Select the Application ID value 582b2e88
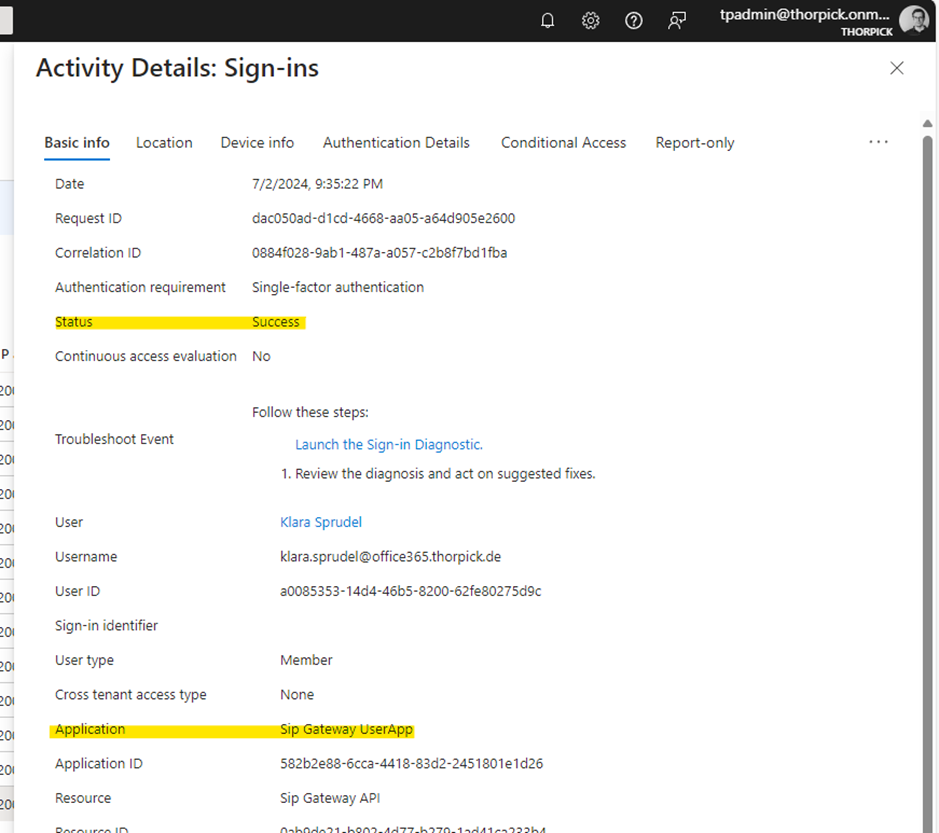Screen dimensions: 939x833 (411, 764)
